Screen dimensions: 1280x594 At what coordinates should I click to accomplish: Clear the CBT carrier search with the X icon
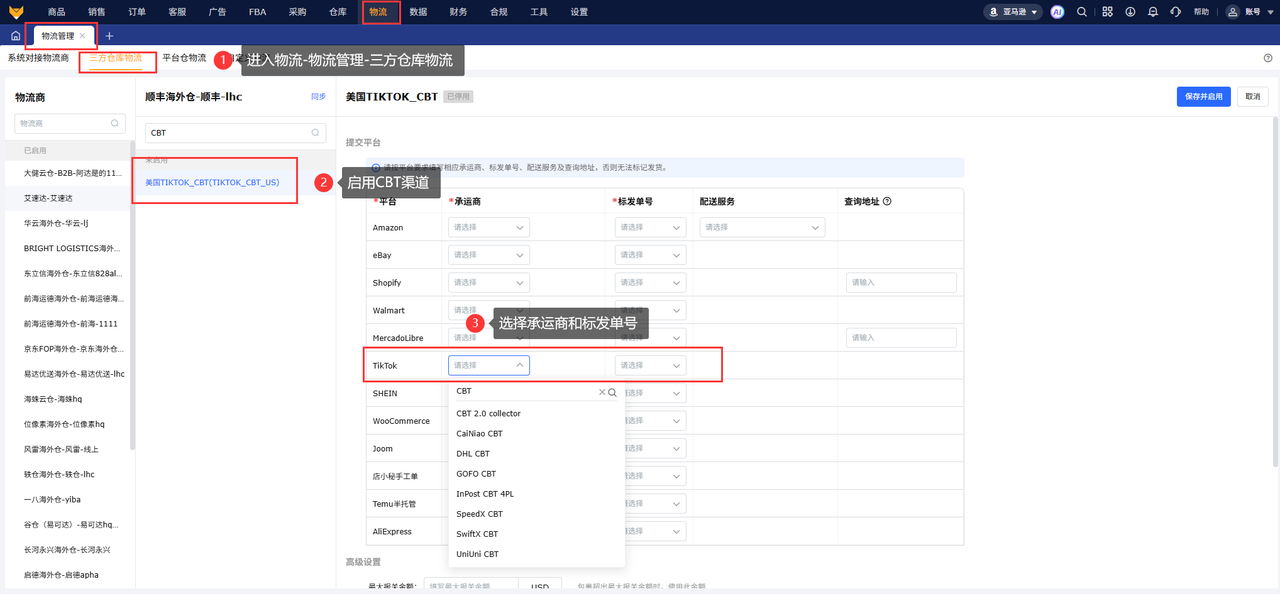point(602,392)
